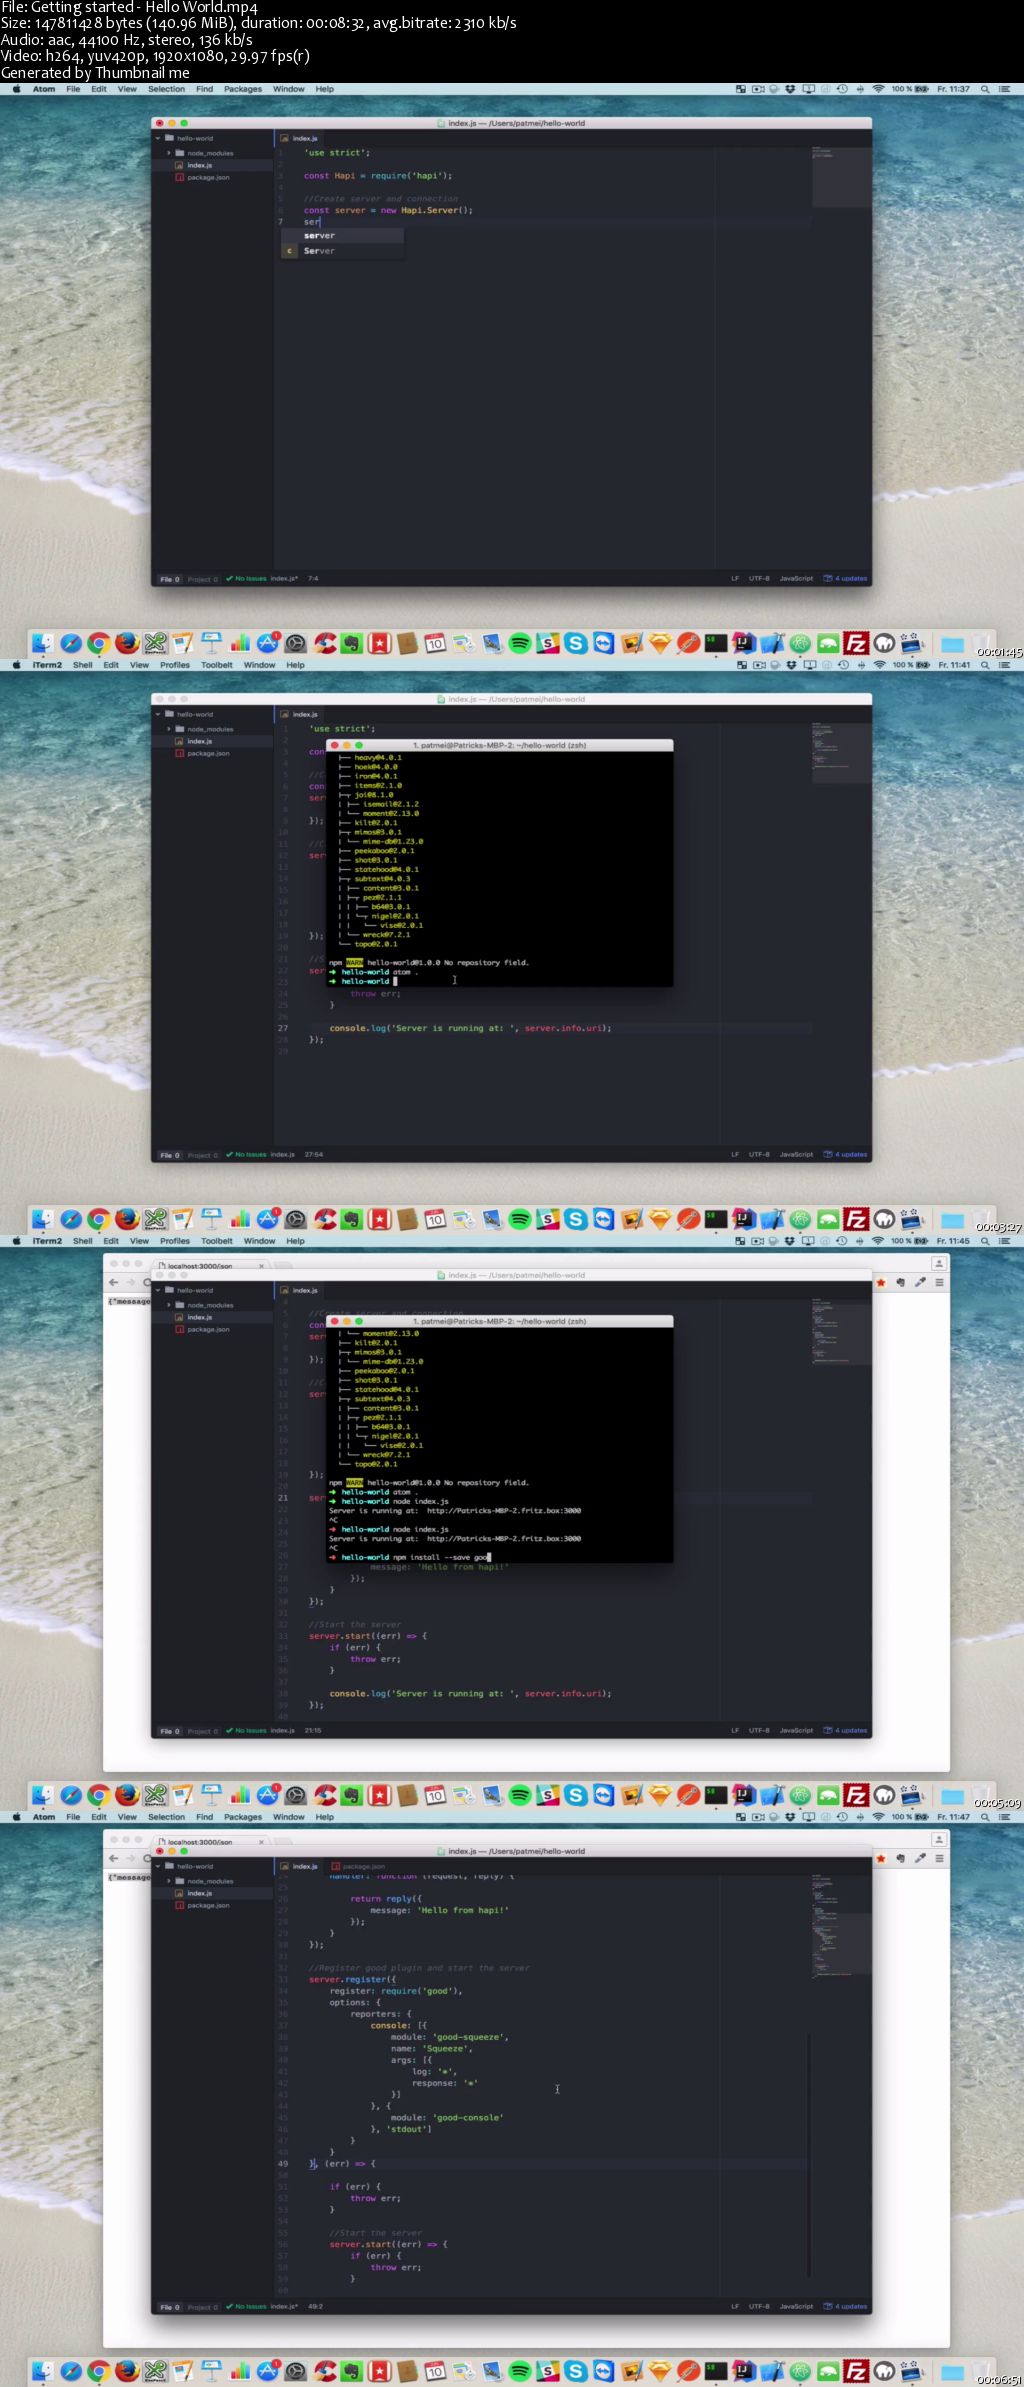
Task: Expand node_modules folder in the 11:37 frame
Action: tap(169, 153)
